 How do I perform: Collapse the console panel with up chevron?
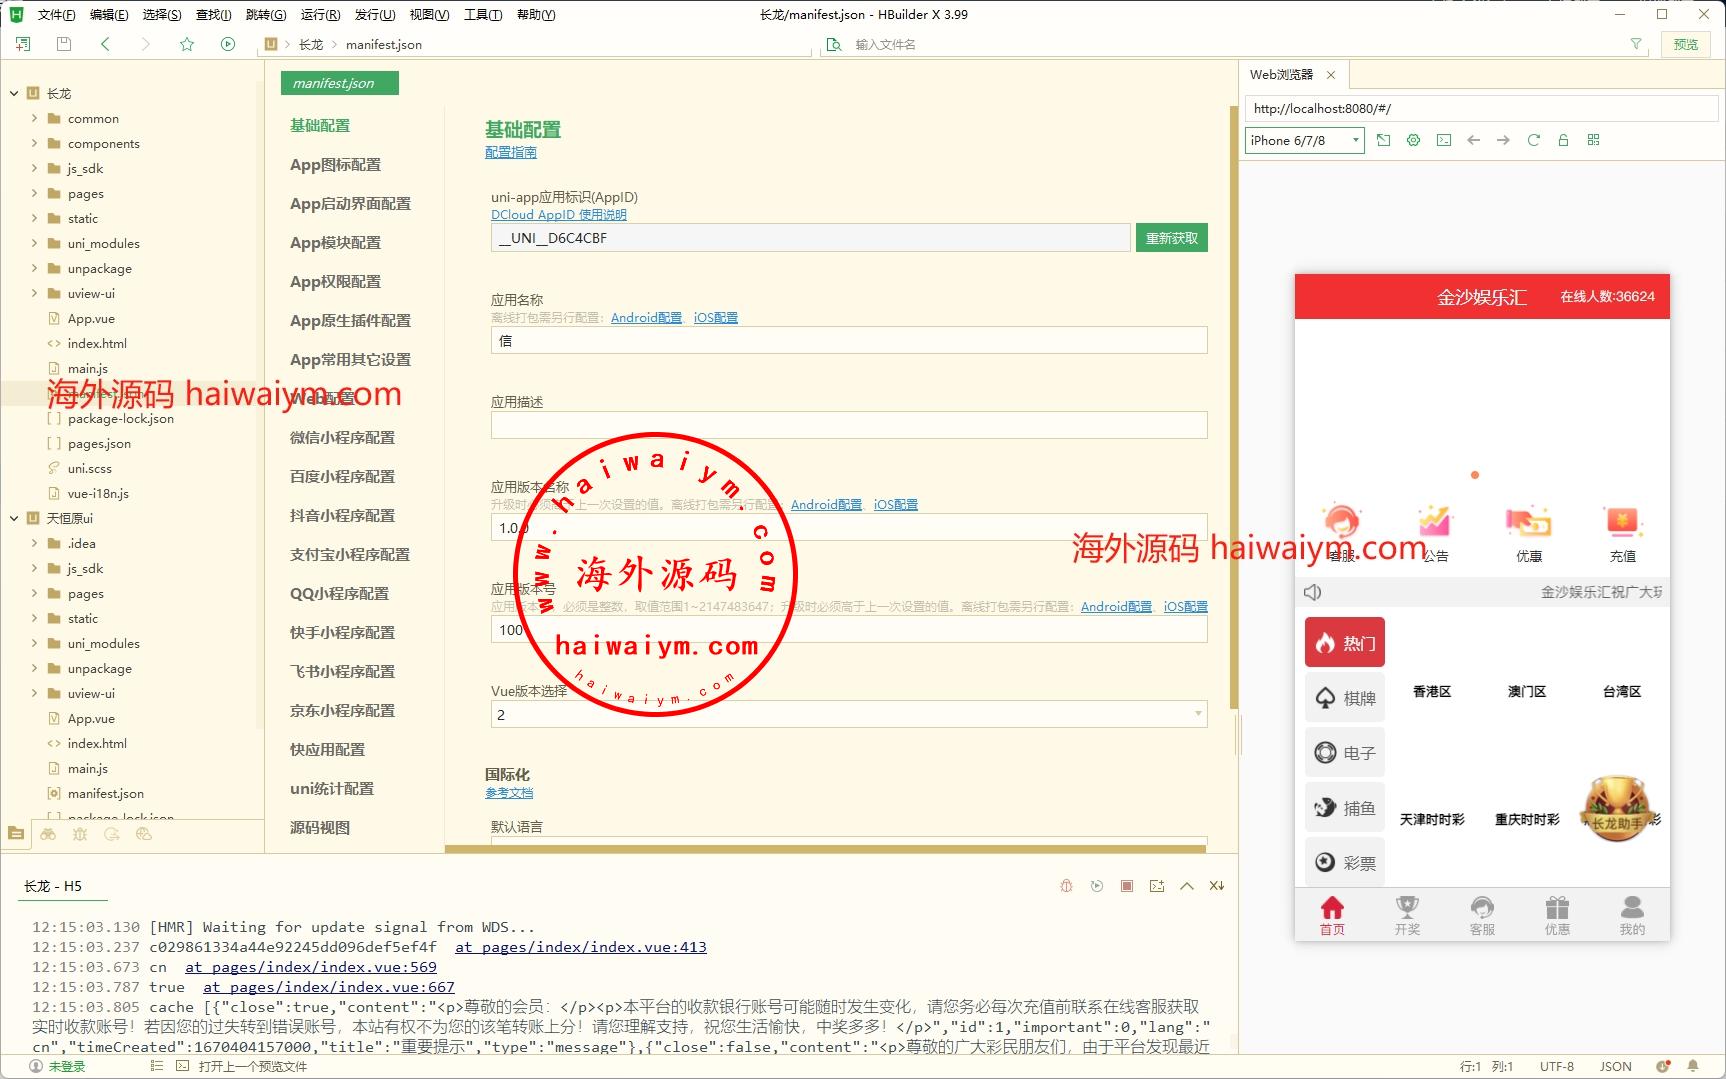(x=1187, y=886)
